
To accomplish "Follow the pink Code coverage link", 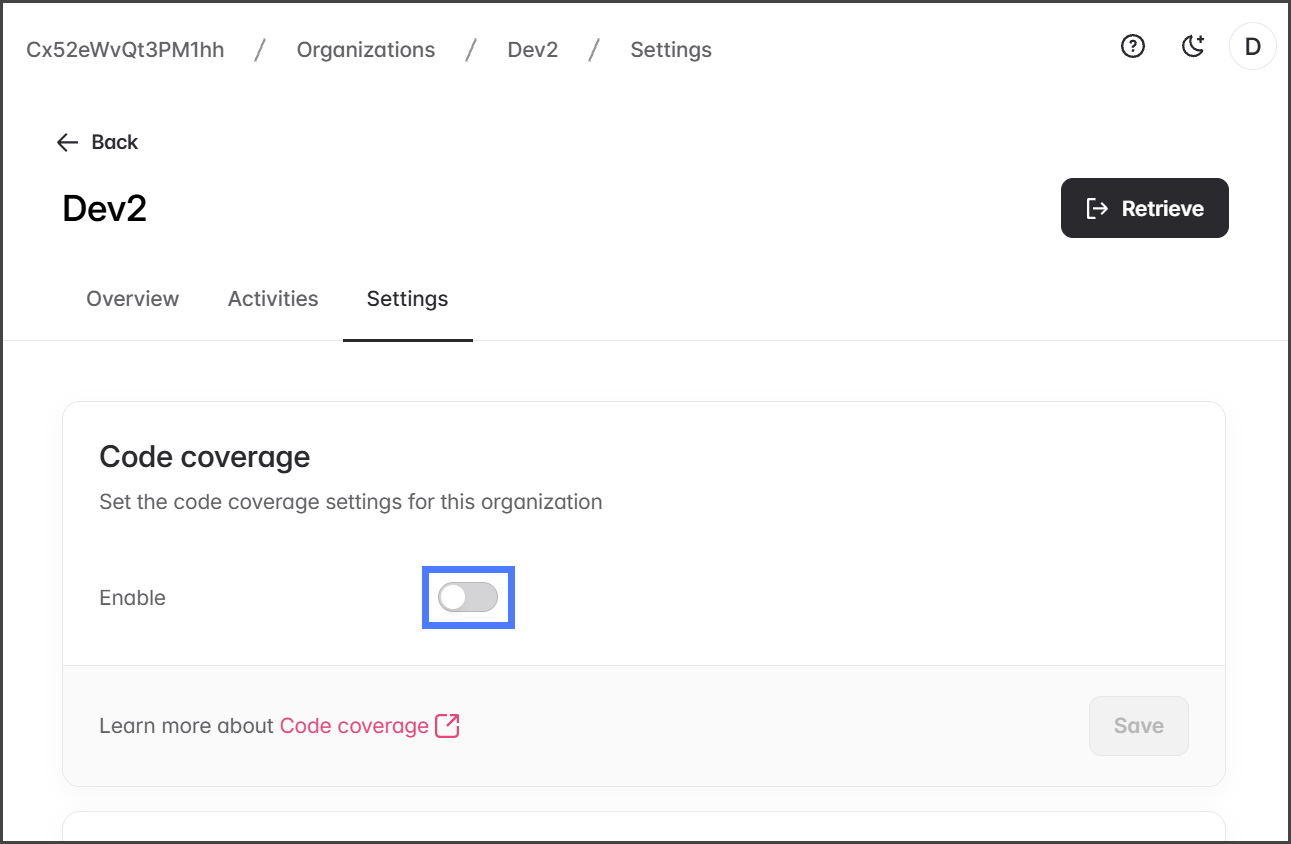I will click(x=354, y=726).
